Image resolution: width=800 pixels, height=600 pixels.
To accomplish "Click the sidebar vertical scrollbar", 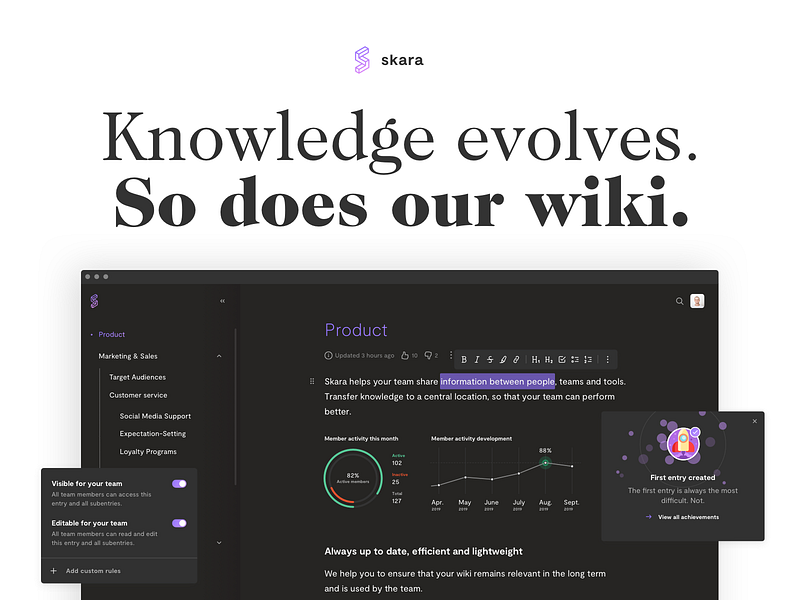I will [235, 407].
